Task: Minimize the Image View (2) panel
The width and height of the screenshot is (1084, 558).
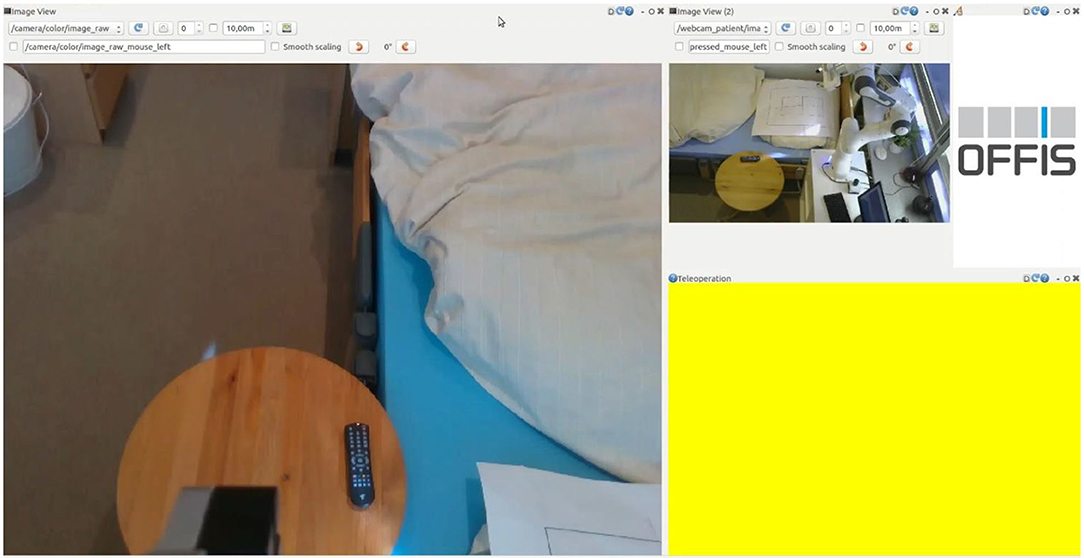Action: coord(927,11)
